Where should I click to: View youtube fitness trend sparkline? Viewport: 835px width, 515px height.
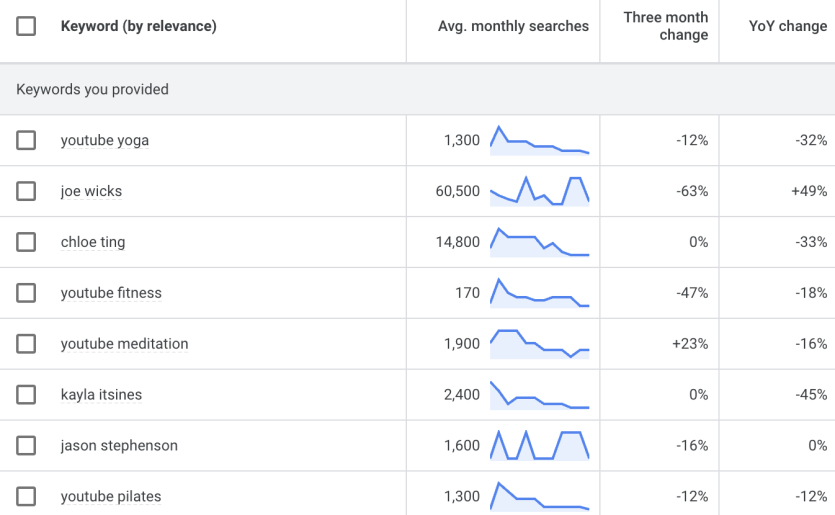pos(539,293)
